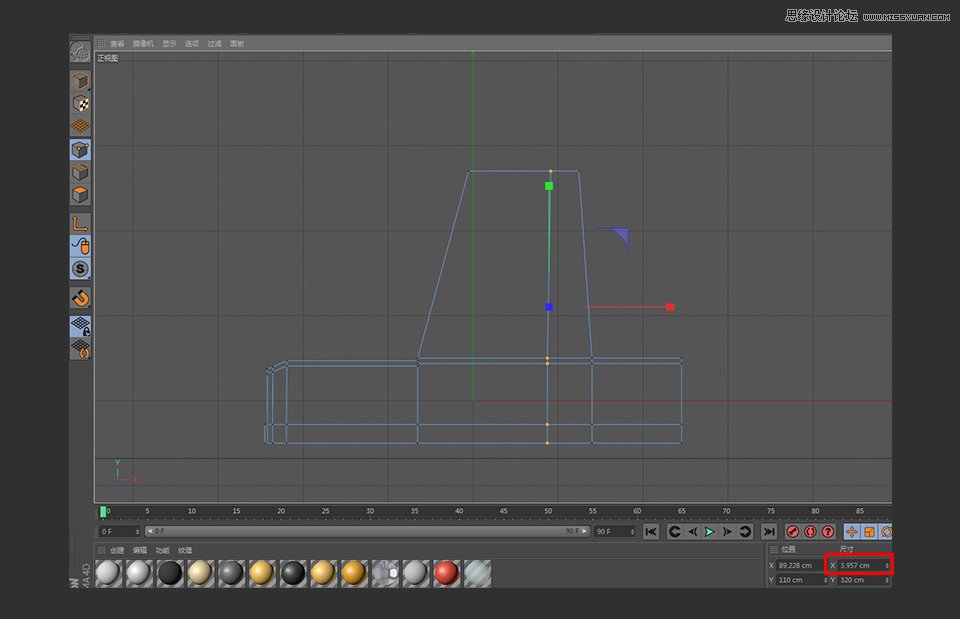Open the 摄像机 menu in the viewport
Image resolution: width=960 pixels, height=619 pixels.
[x=141, y=43]
